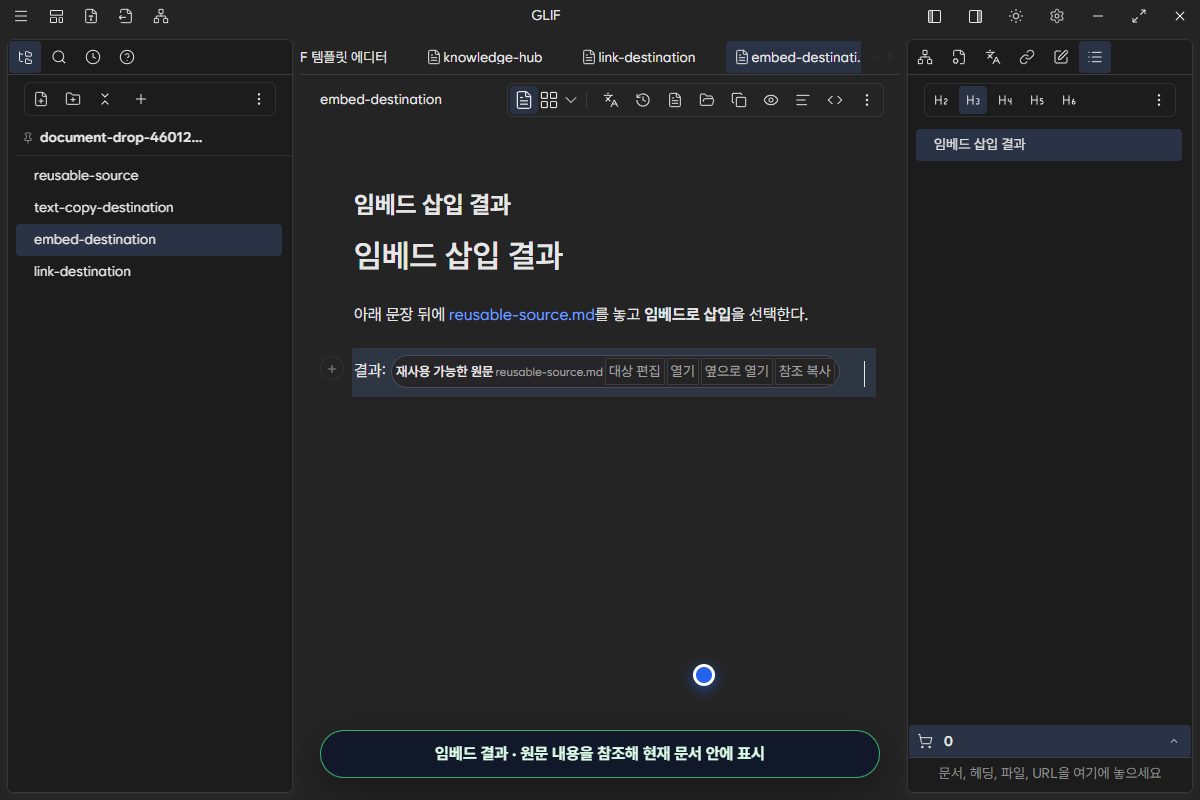Click the plus icon in file tree toolbar

coord(141,99)
